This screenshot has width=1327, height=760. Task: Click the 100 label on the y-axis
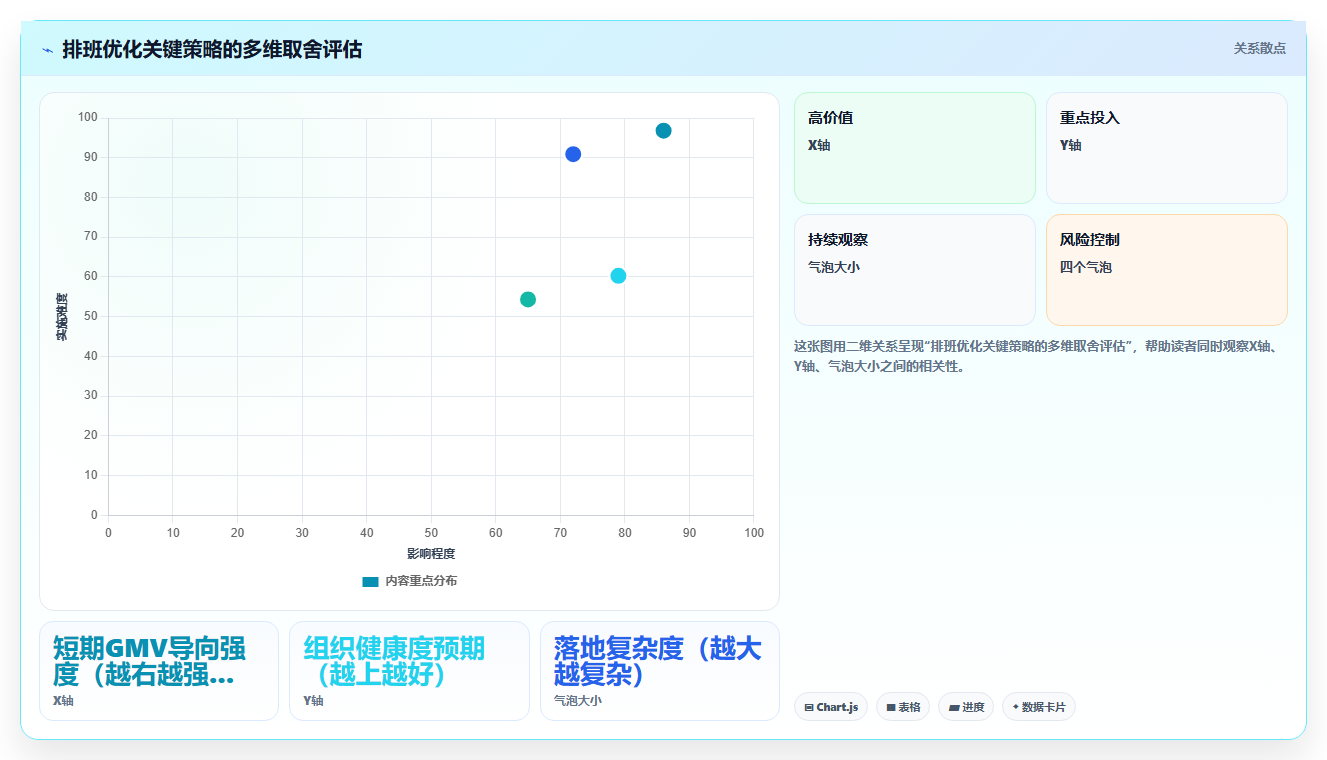tap(88, 118)
